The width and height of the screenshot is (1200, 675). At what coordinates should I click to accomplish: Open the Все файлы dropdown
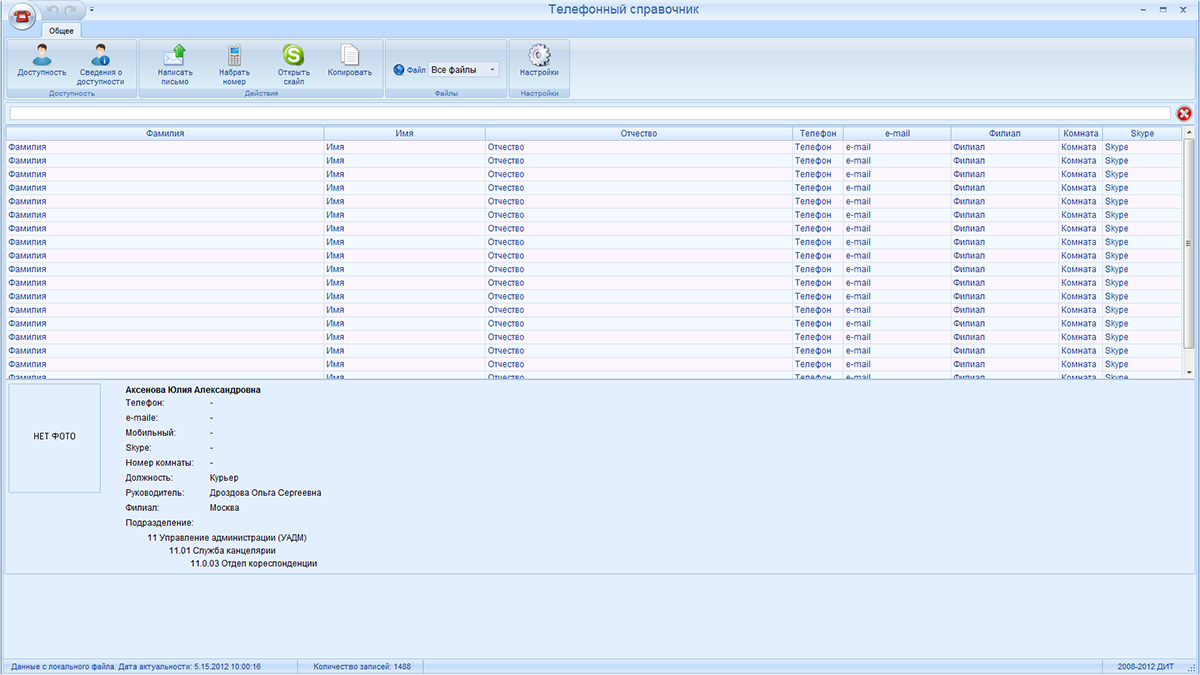(x=463, y=70)
